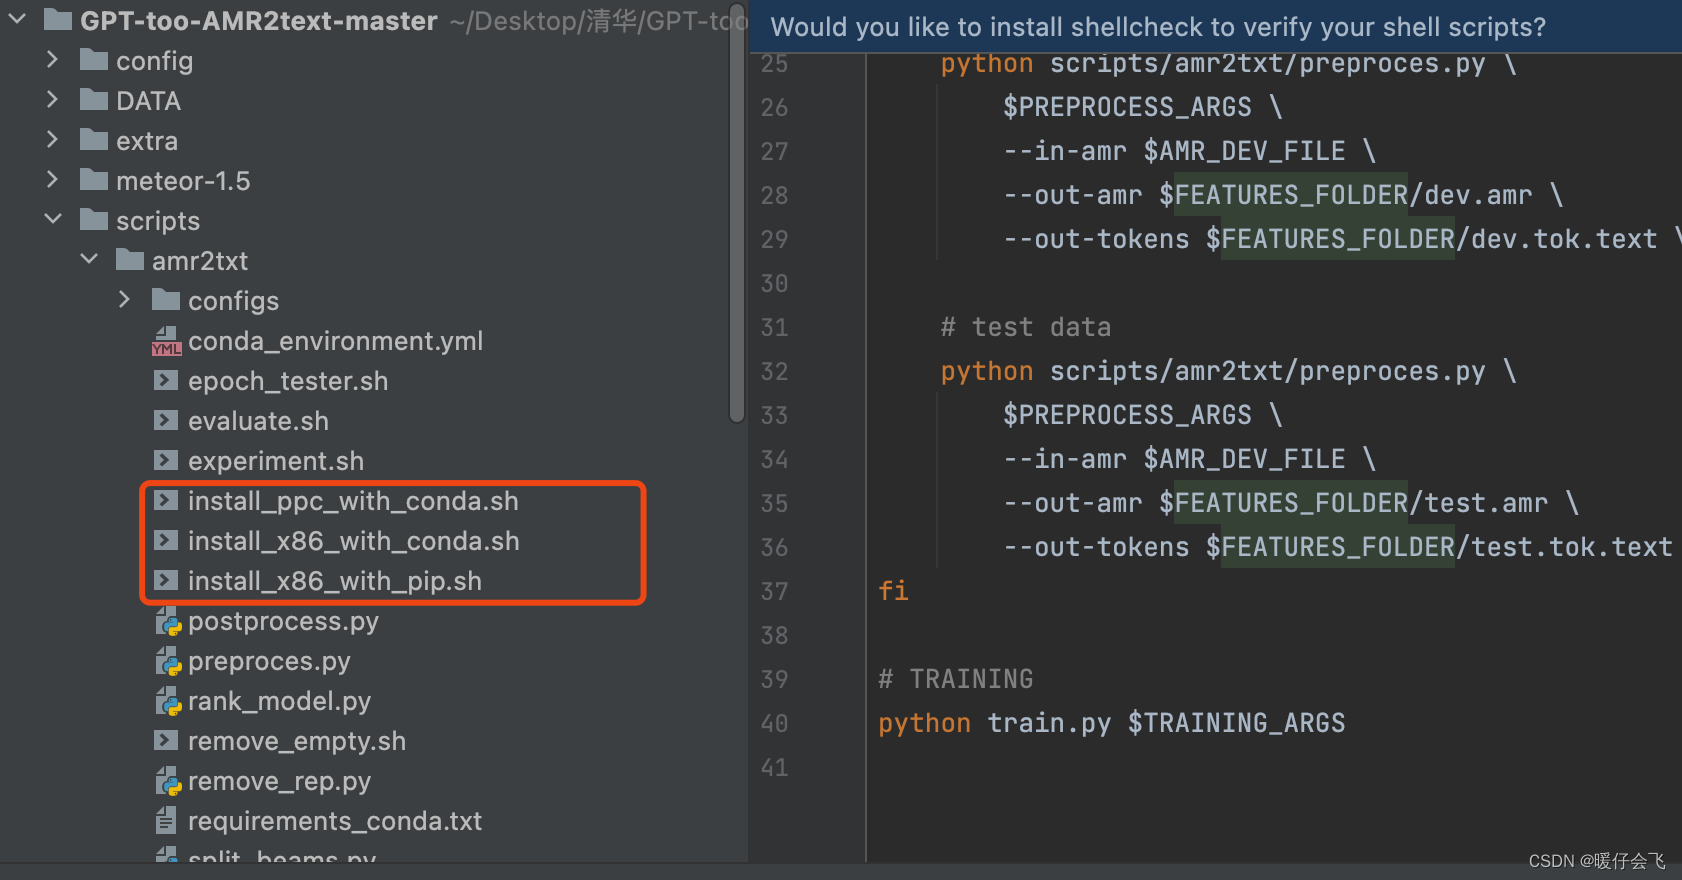Image resolution: width=1682 pixels, height=880 pixels.
Task: Click the shellcheck install notification banner
Action: click(x=1215, y=27)
